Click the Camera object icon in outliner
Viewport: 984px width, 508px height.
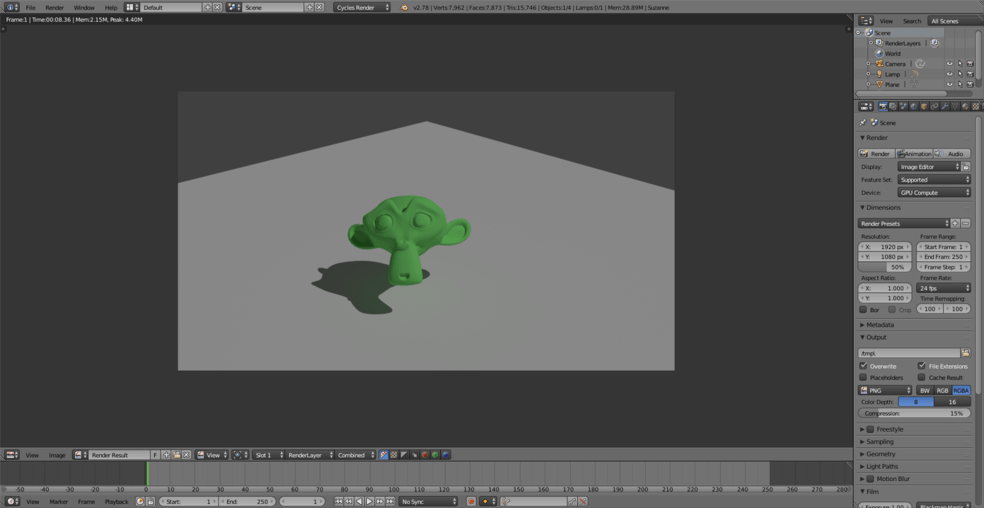tap(880, 64)
